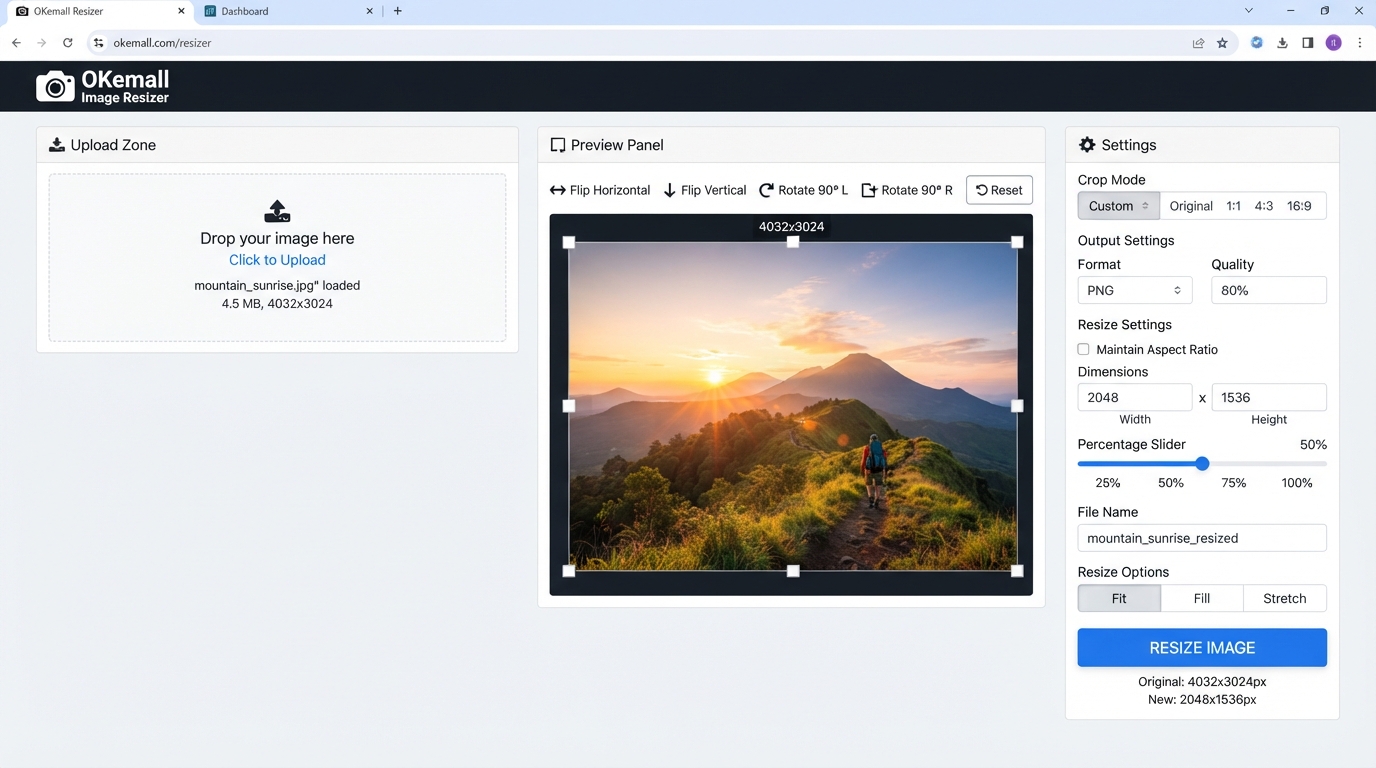
Task: Go back in browser history
Action: (x=16, y=43)
